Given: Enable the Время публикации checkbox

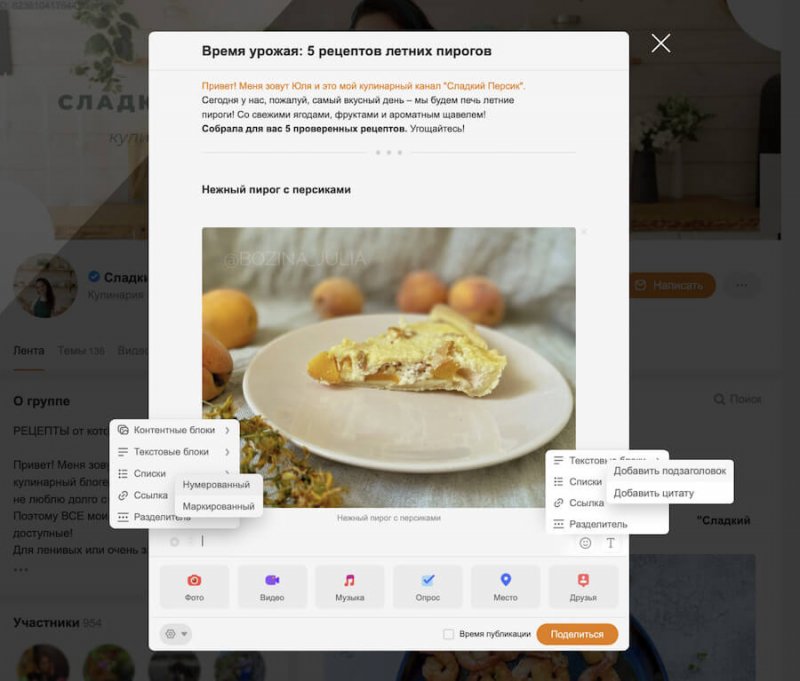Looking at the screenshot, I should [448, 634].
